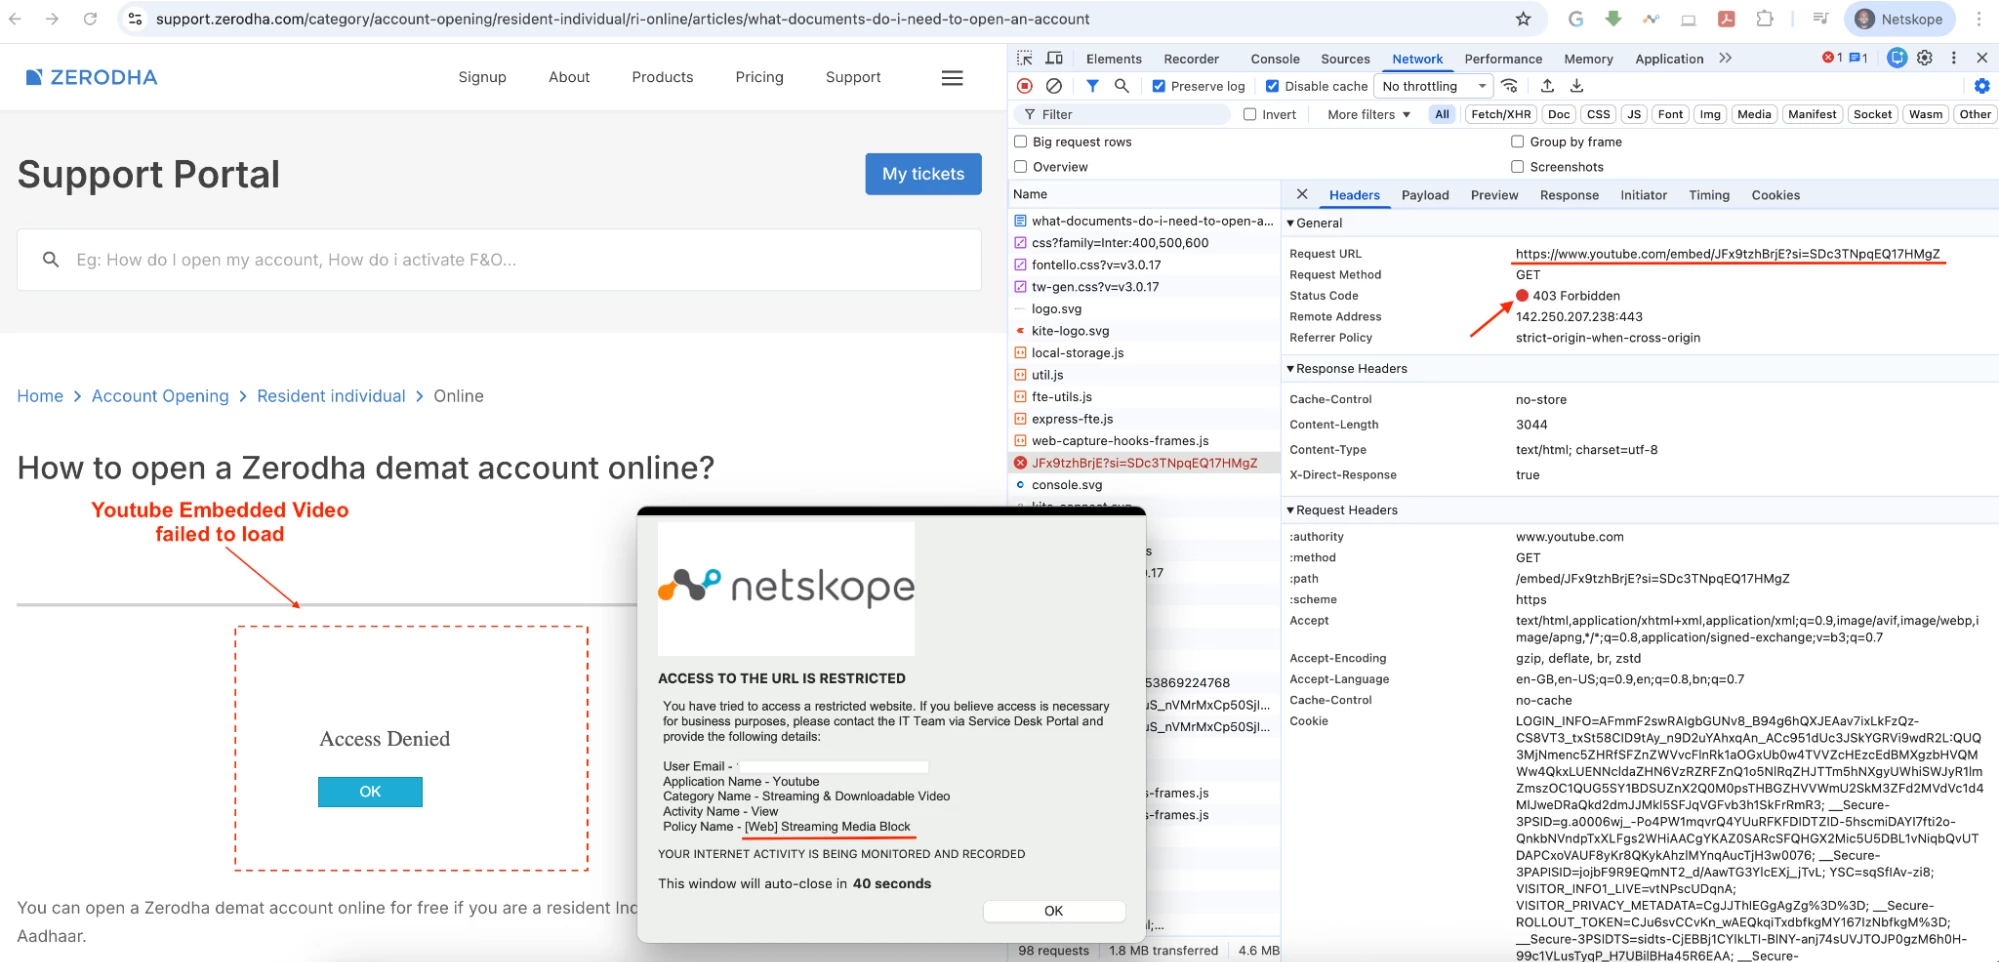Open DevTools settings gear icon
The image size is (1999, 963).
coord(1925,58)
